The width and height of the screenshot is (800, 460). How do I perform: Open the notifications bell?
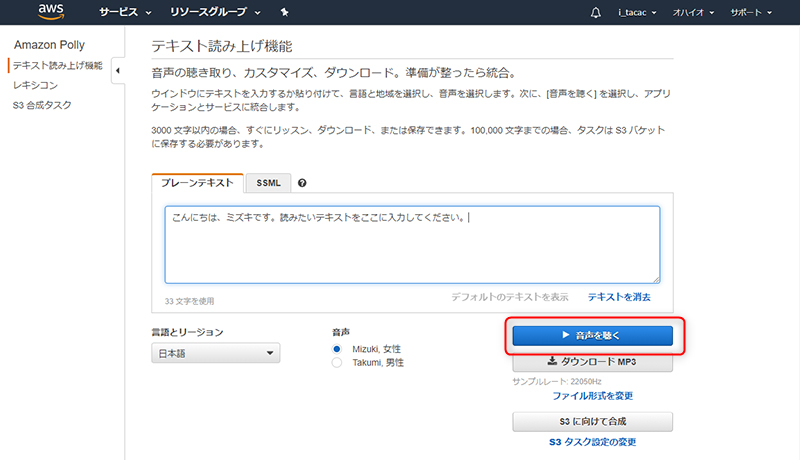pos(595,13)
